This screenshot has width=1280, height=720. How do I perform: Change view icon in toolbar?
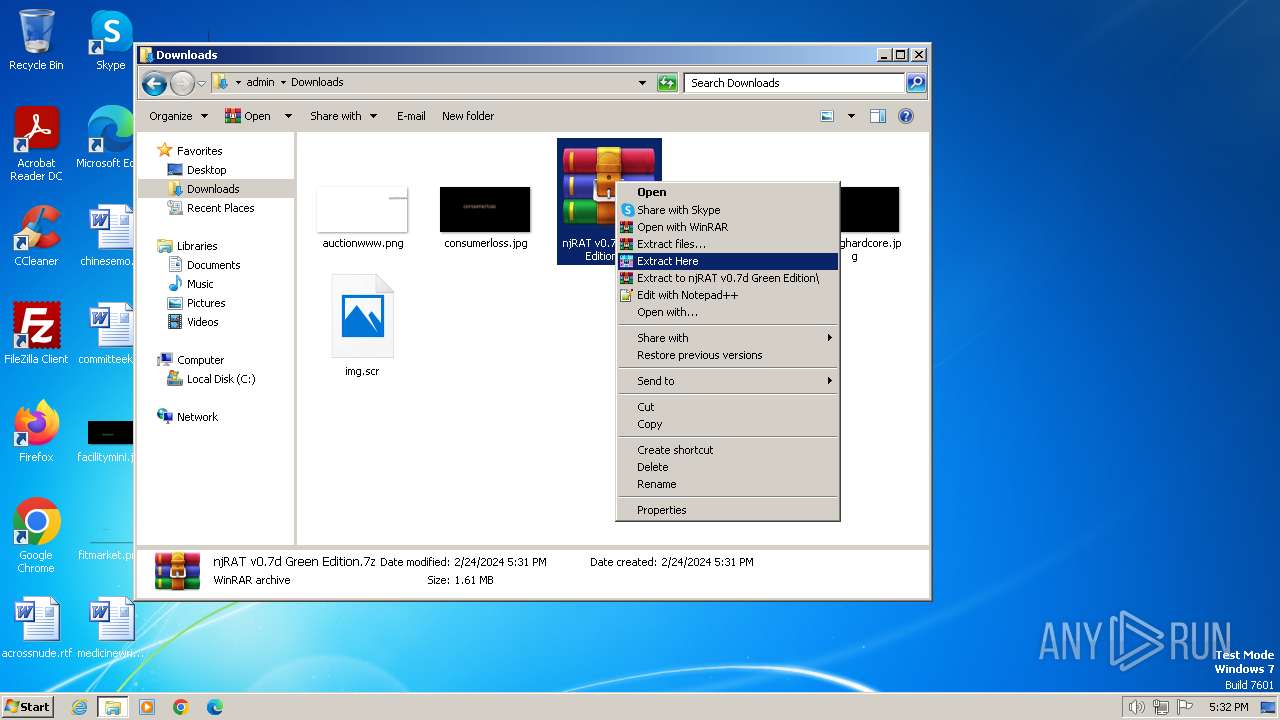[x=827, y=116]
